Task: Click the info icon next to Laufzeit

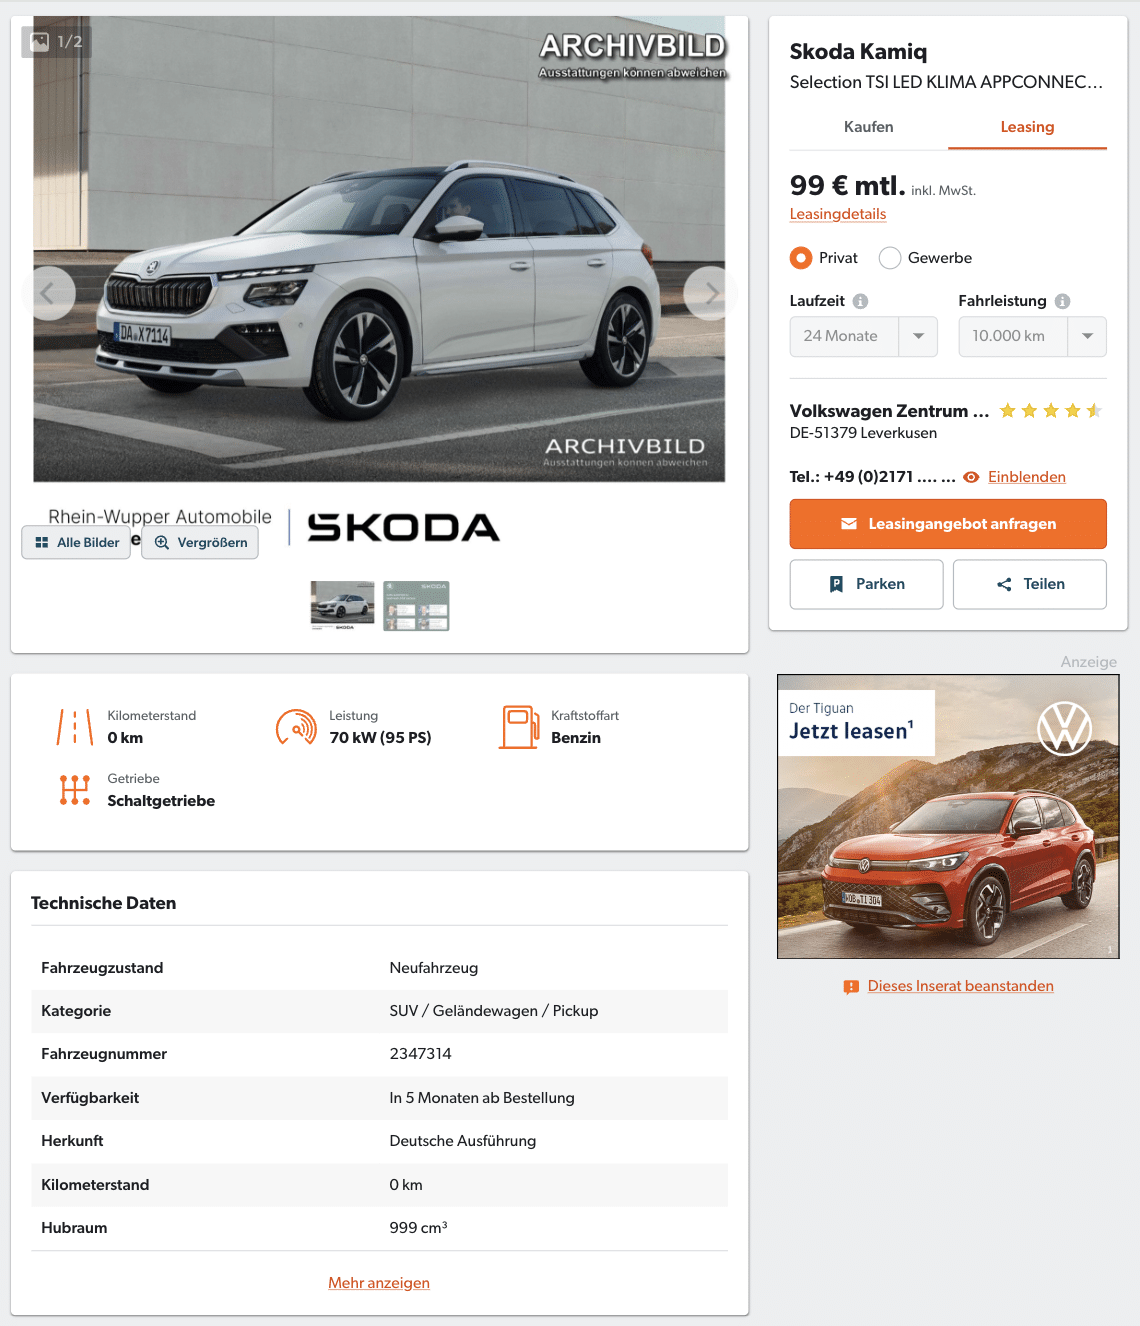Action: (x=860, y=301)
